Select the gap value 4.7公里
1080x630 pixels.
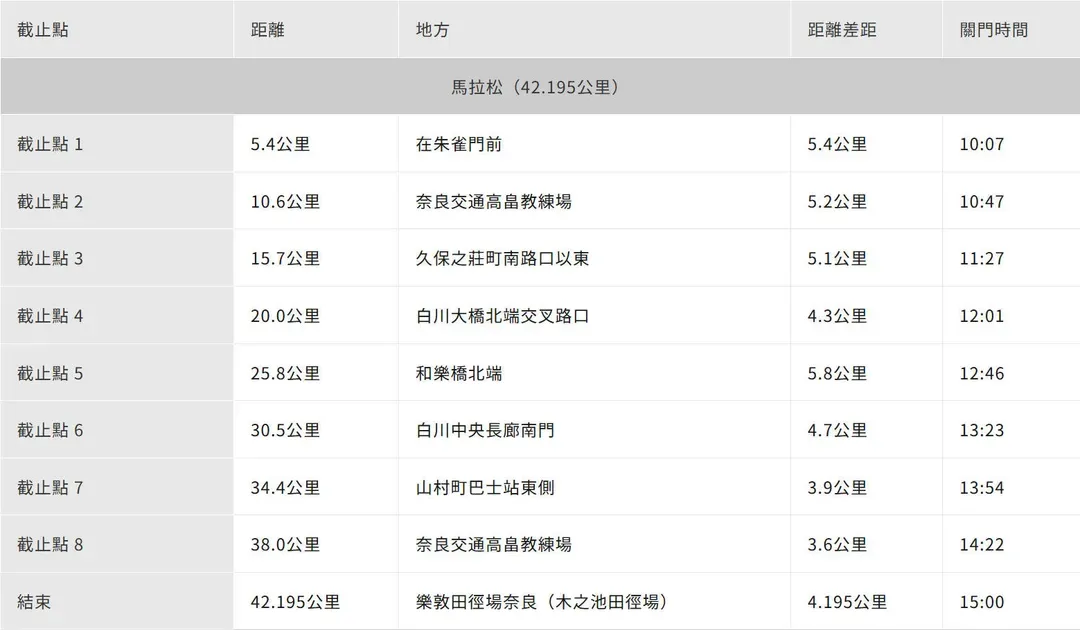pos(837,430)
